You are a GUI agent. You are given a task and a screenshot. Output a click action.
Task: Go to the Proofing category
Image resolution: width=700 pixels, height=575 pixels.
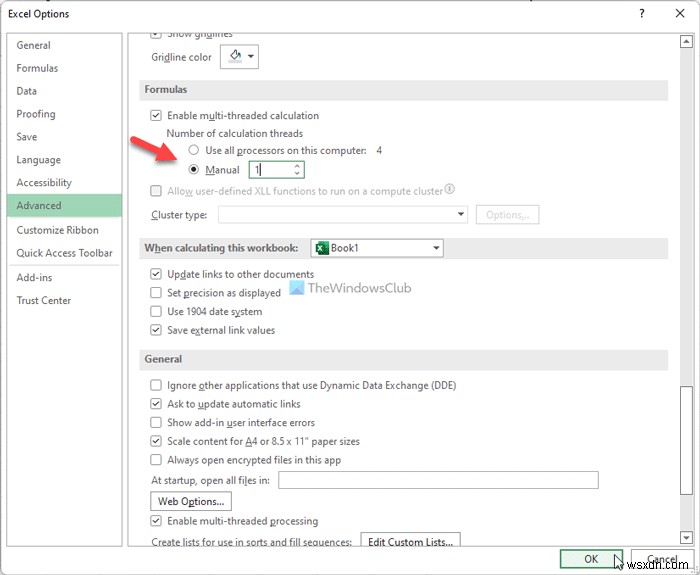64,114
